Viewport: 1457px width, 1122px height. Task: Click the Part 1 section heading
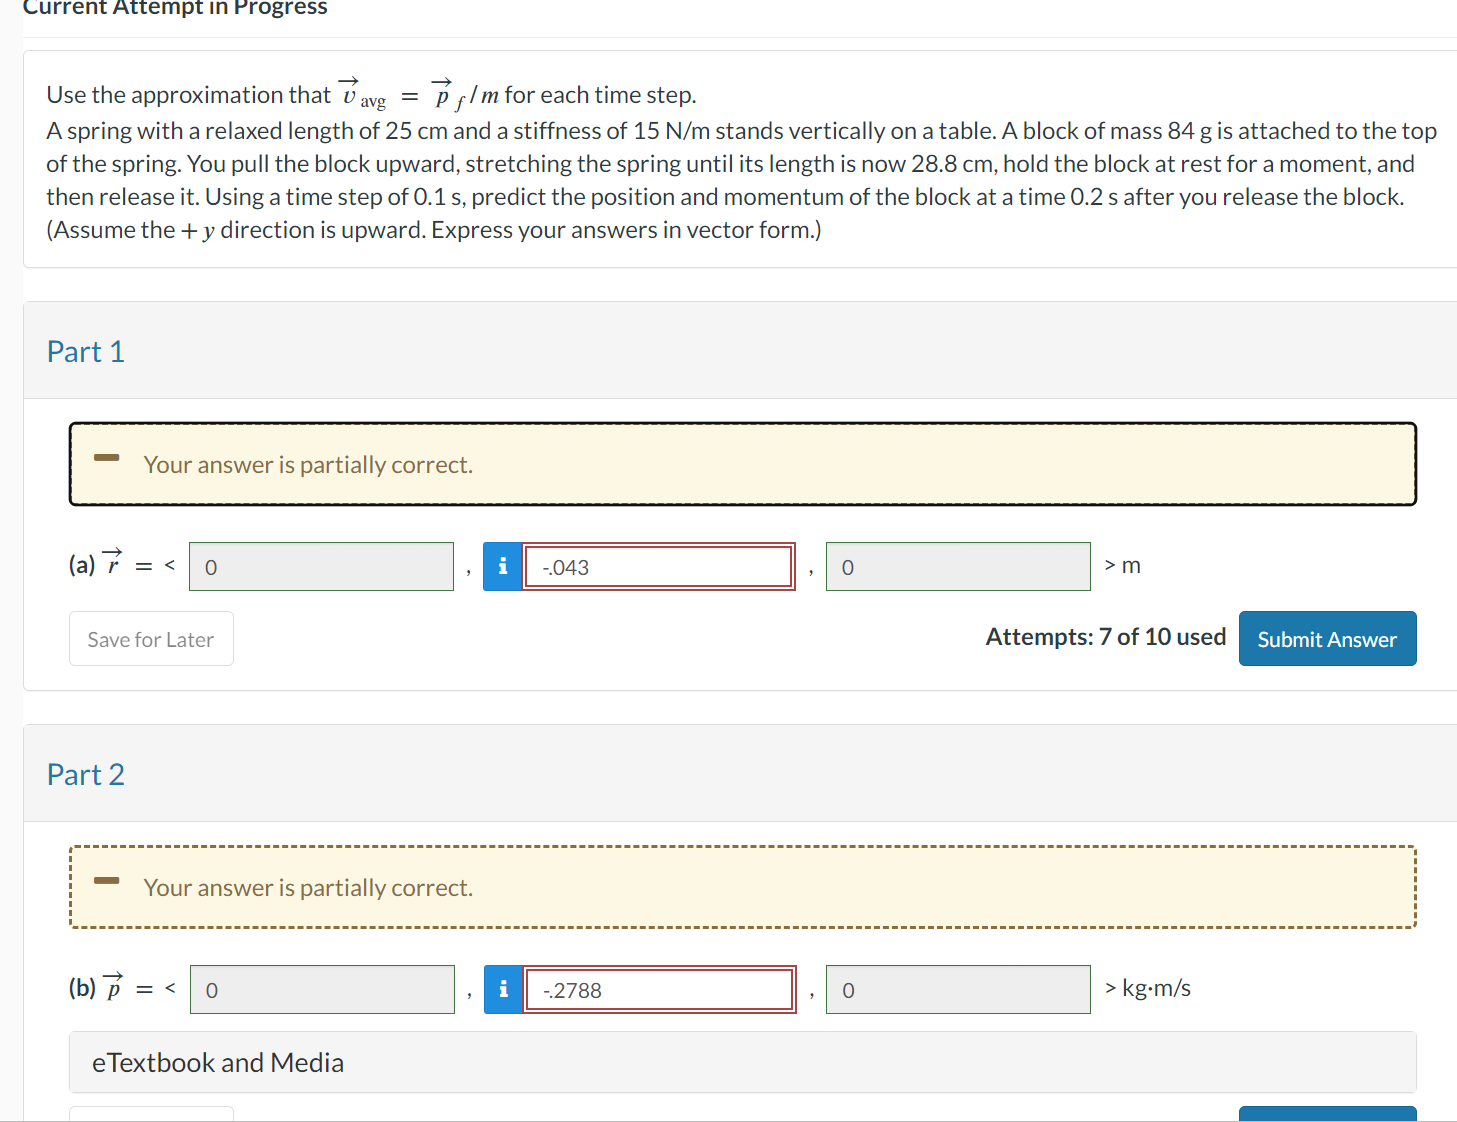pos(85,351)
